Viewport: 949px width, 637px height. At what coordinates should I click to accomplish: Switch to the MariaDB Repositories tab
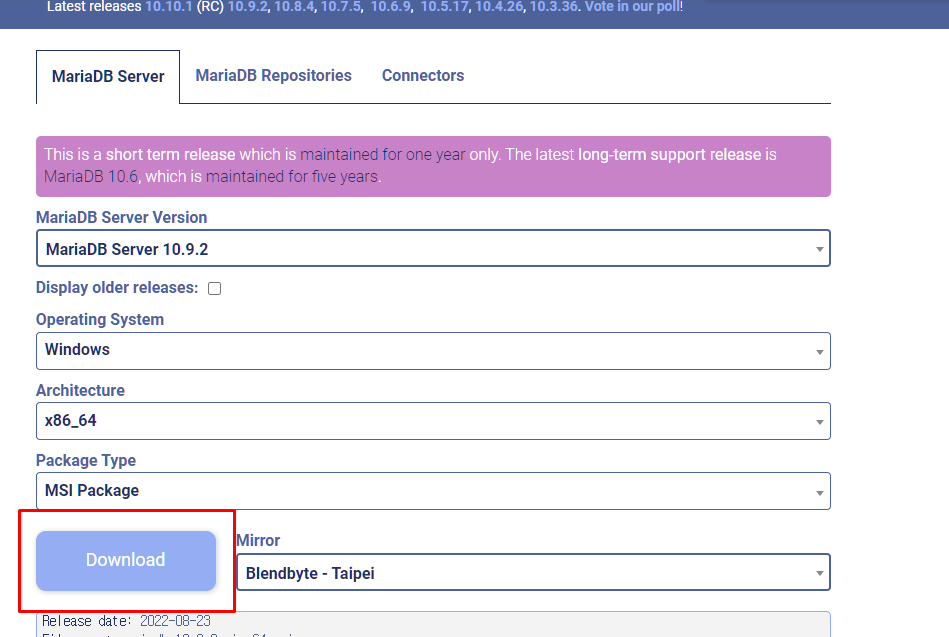tap(273, 76)
